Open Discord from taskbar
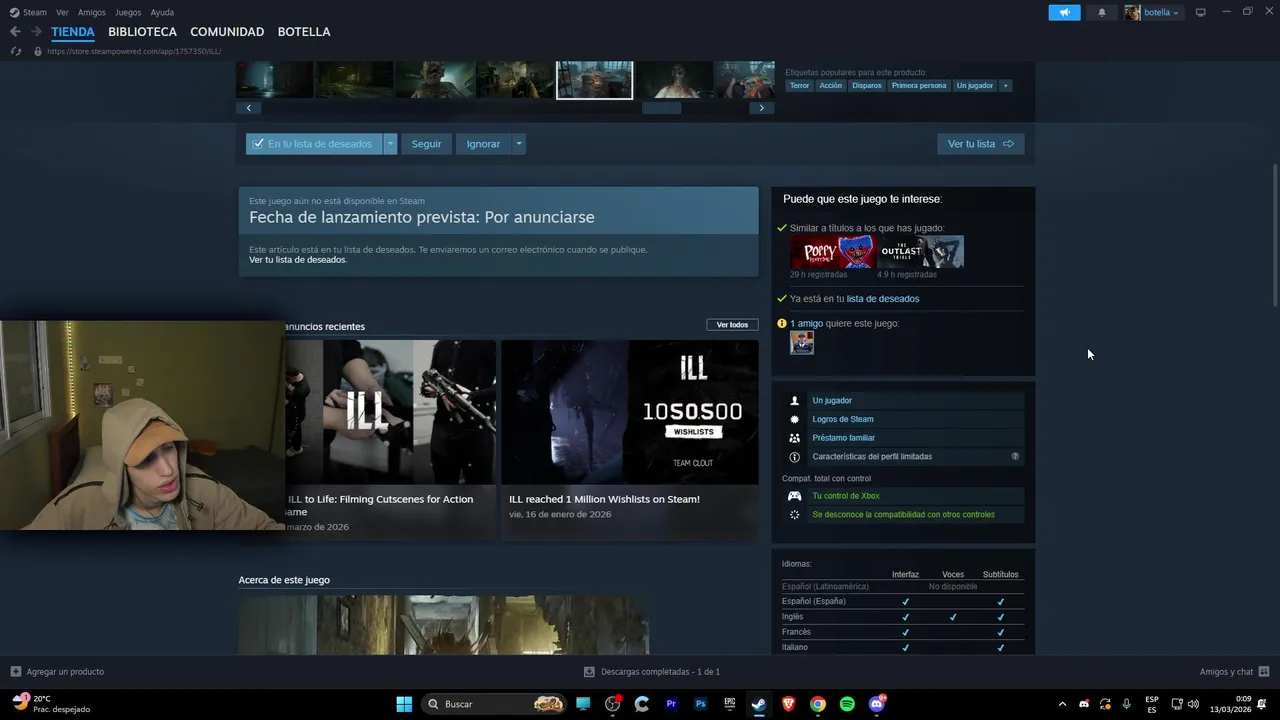The image size is (1280, 720). [877, 704]
